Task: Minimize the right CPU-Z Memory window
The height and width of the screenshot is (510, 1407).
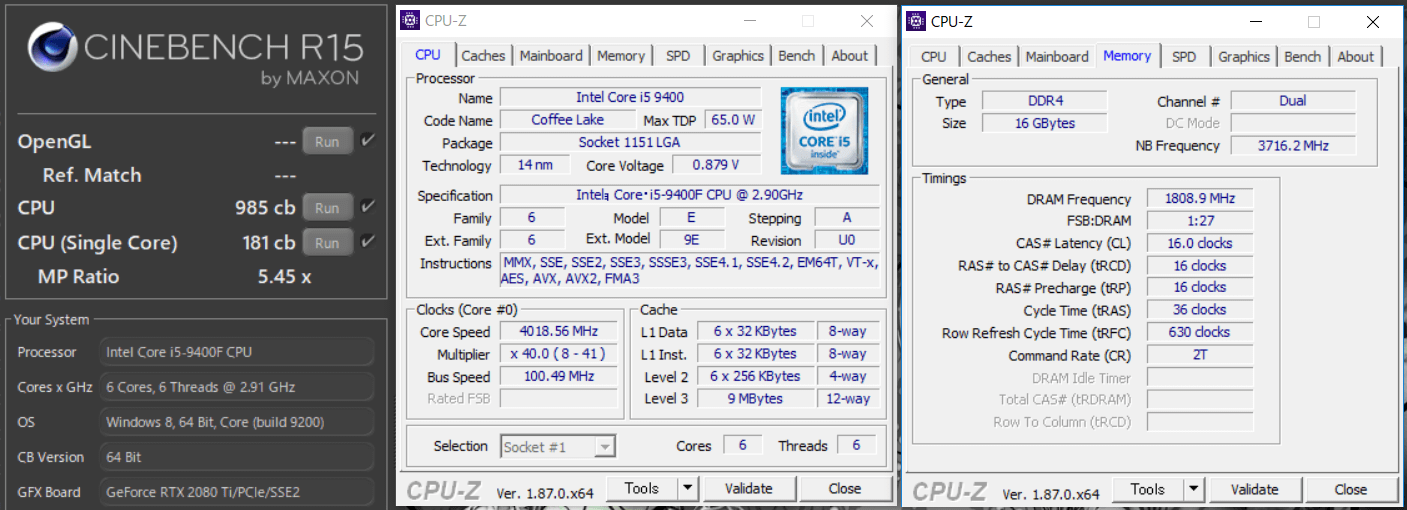Action: click(1257, 21)
